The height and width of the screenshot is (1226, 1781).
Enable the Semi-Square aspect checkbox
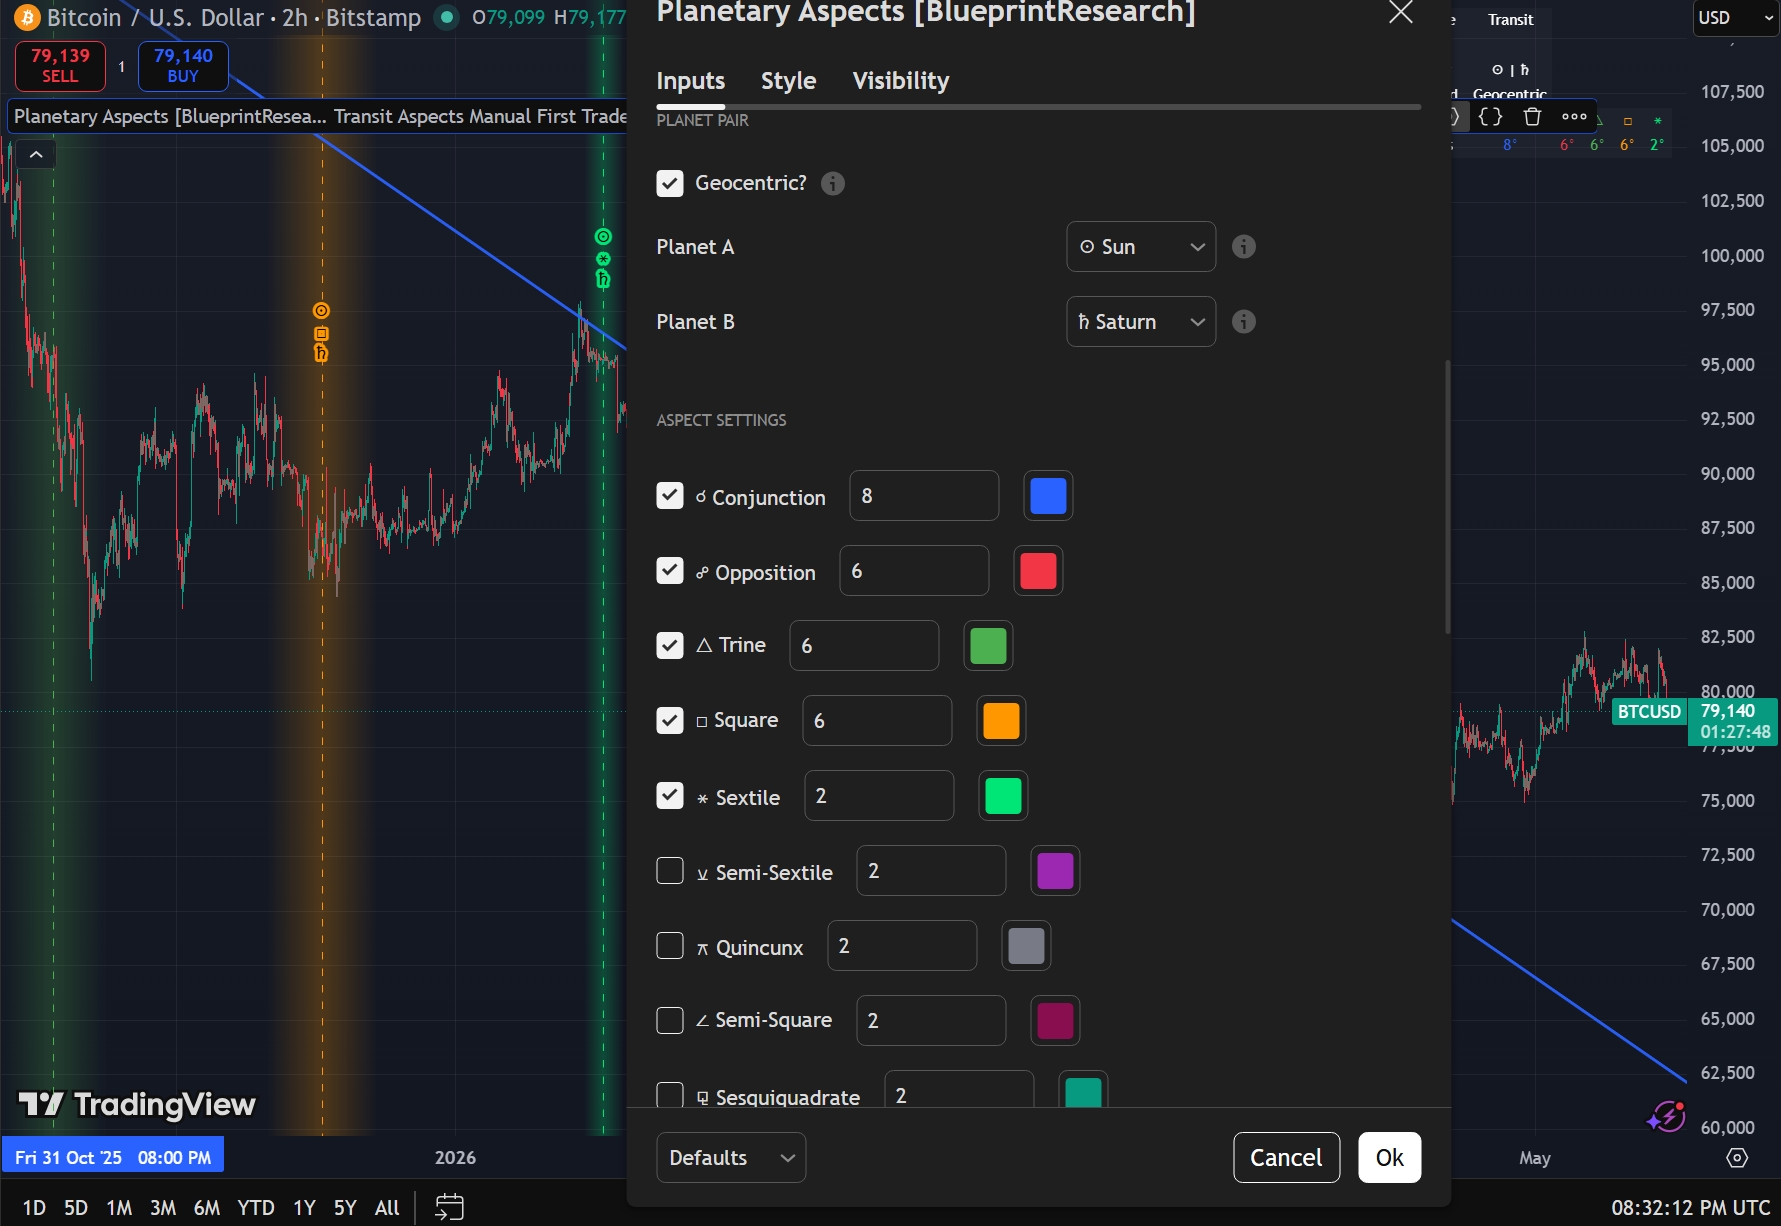pos(670,1021)
